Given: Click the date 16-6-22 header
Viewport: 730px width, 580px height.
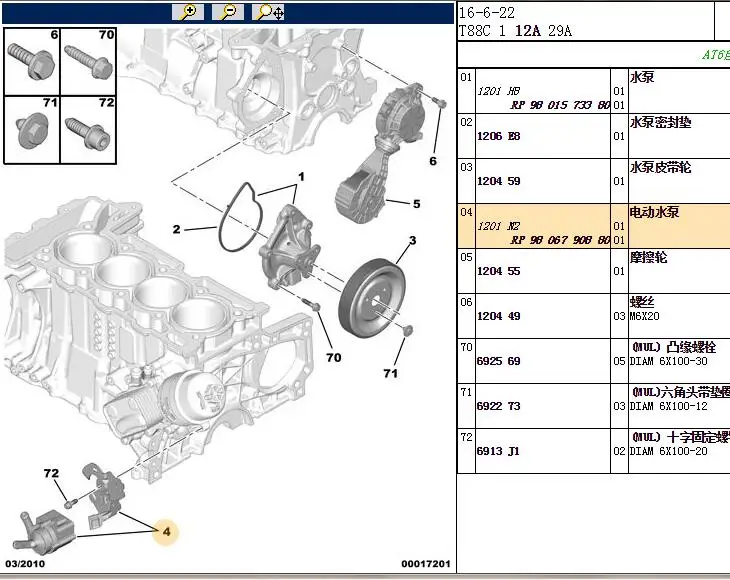Looking at the screenshot, I should (x=487, y=13).
